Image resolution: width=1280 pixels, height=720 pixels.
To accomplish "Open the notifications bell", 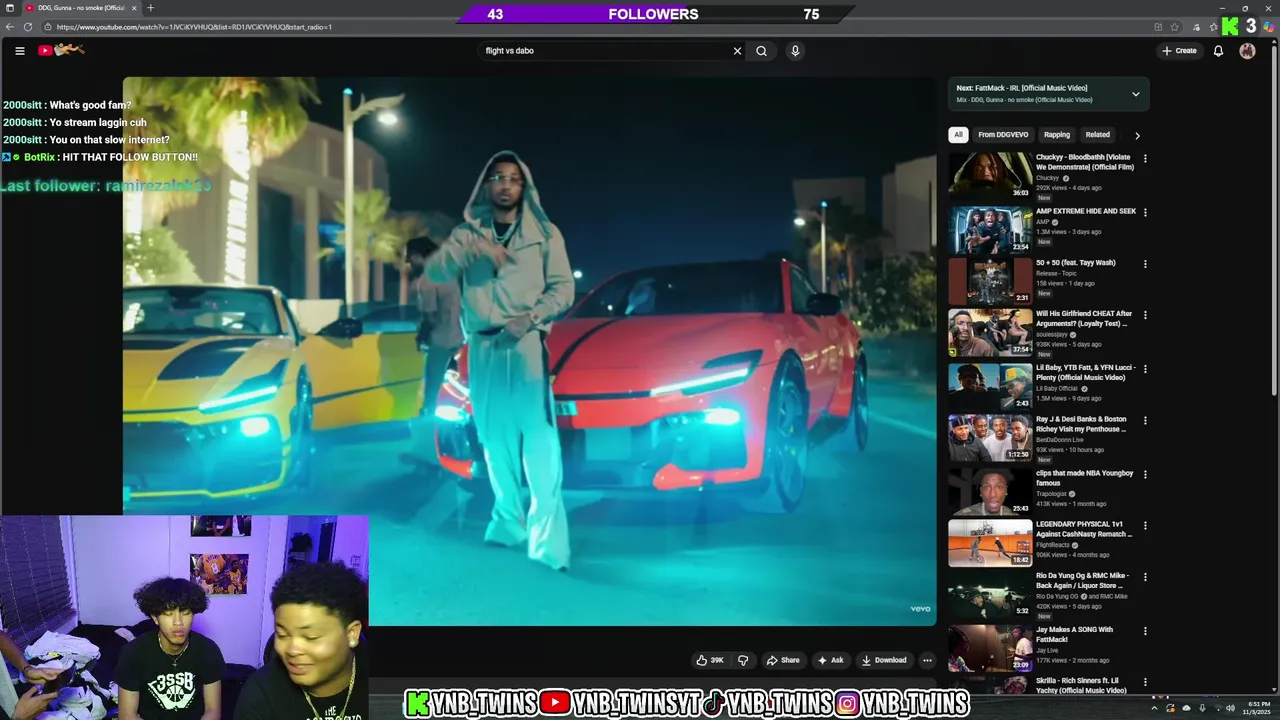I will (1218, 50).
